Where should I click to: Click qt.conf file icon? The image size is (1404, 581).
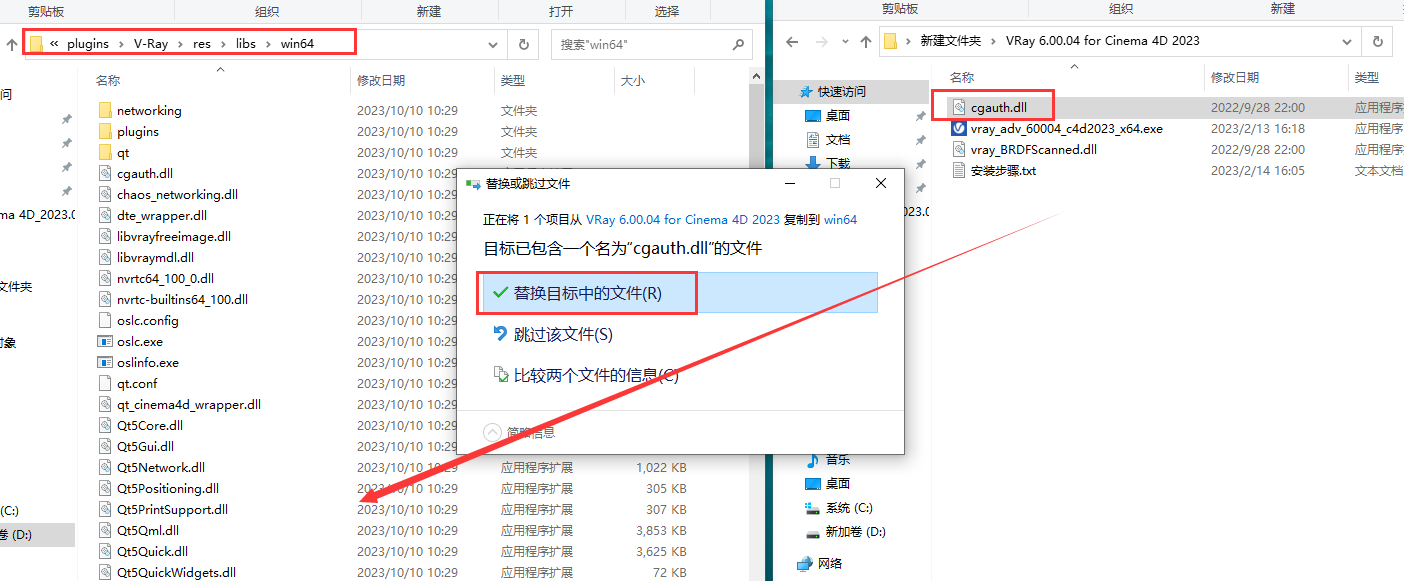106,383
